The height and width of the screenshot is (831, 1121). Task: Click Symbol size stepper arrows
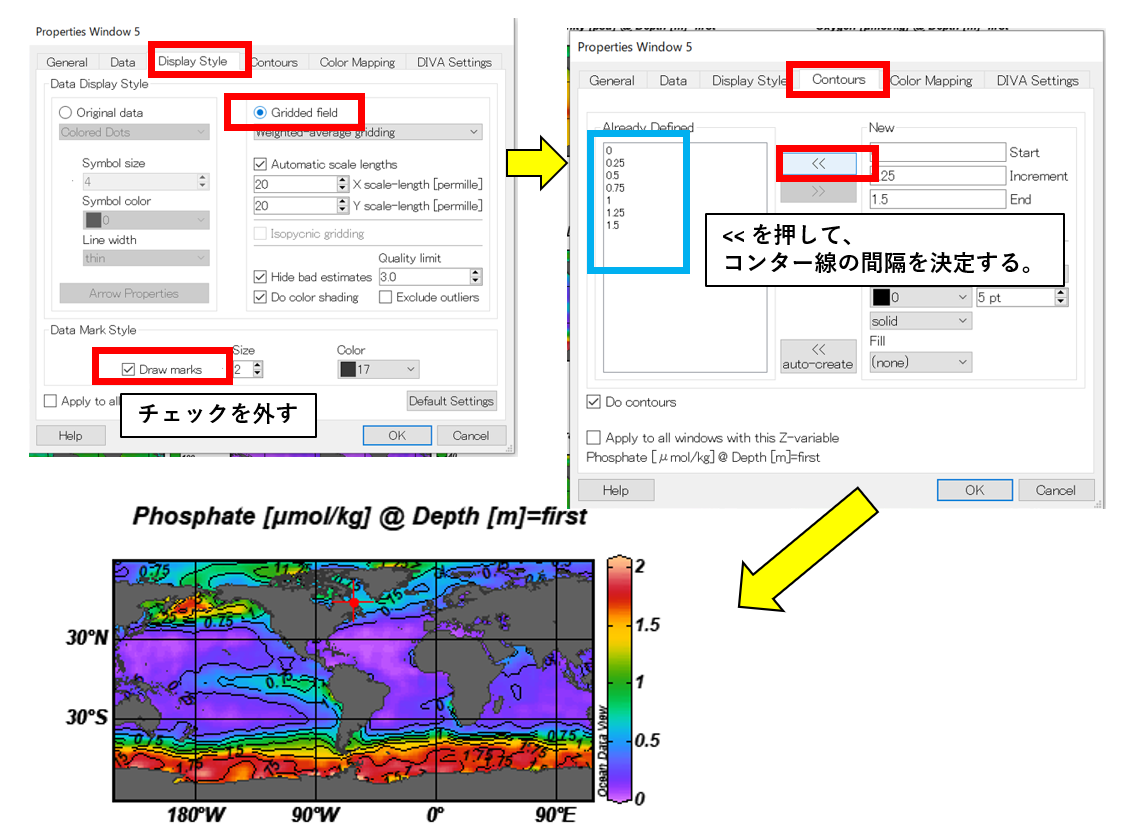click(203, 182)
